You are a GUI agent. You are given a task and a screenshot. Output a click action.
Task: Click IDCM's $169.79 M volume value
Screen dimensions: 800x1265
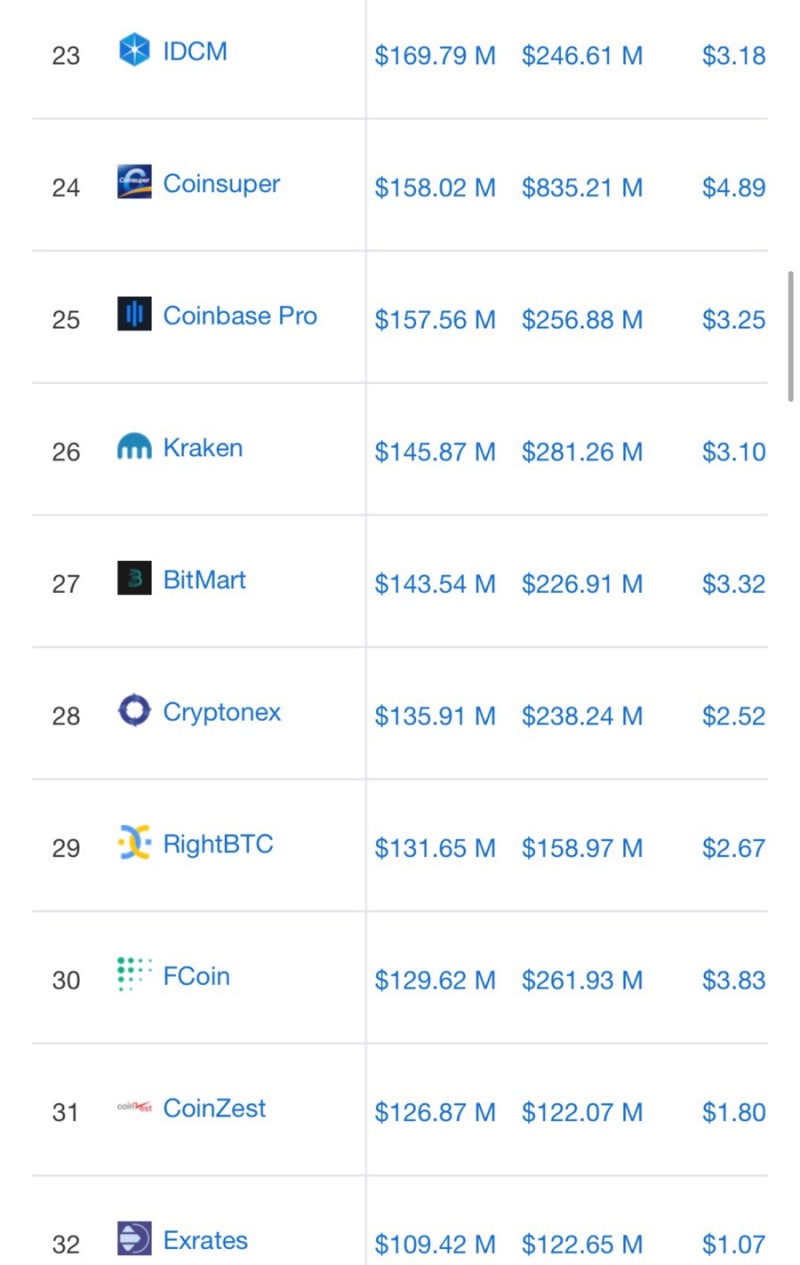click(435, 55)
